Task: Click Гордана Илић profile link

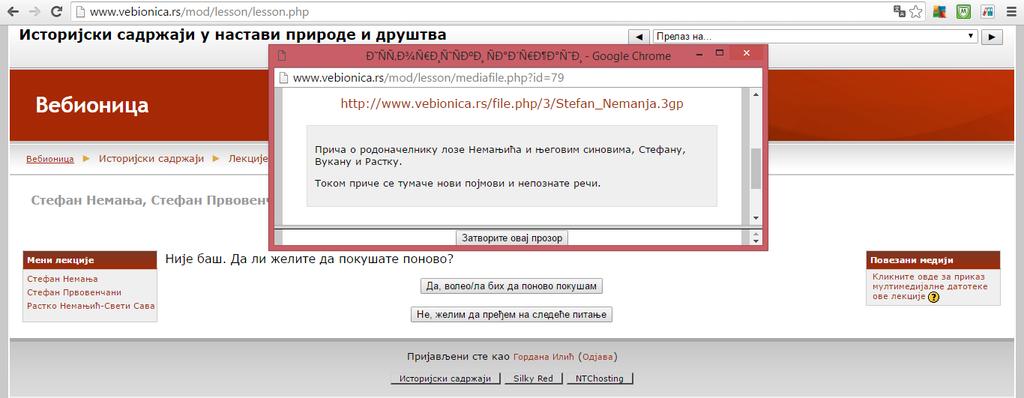Action: (544, 357)
